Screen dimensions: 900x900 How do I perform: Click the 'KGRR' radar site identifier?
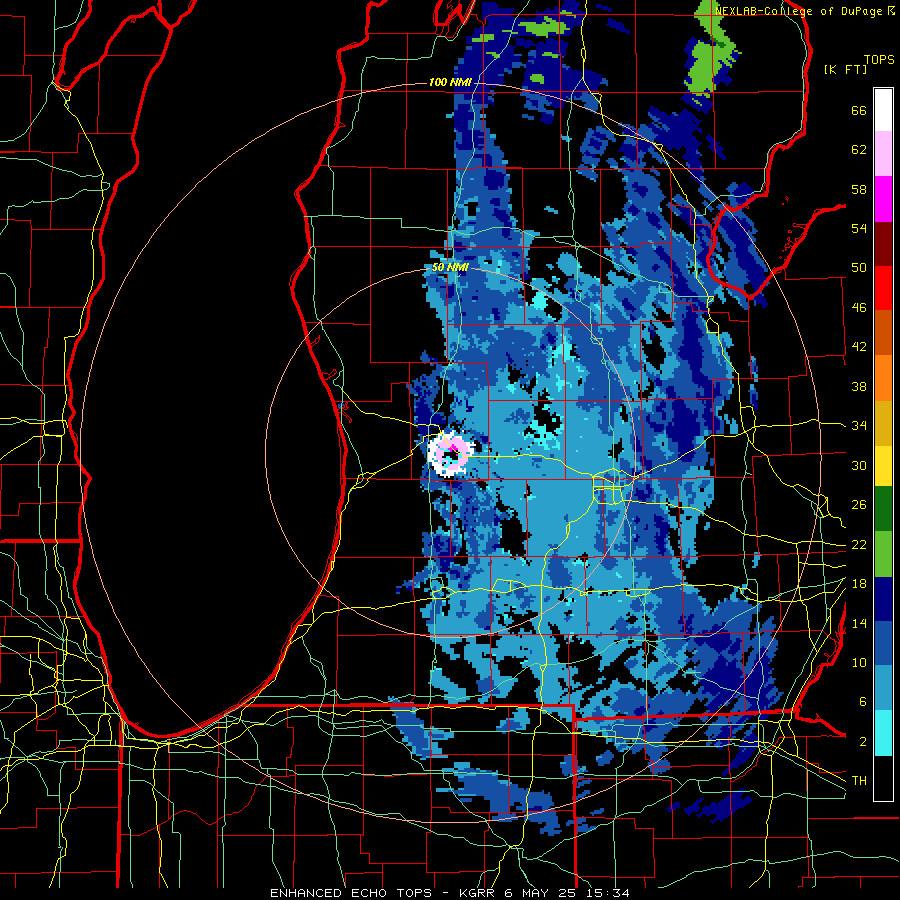click(x=479, y=893)
